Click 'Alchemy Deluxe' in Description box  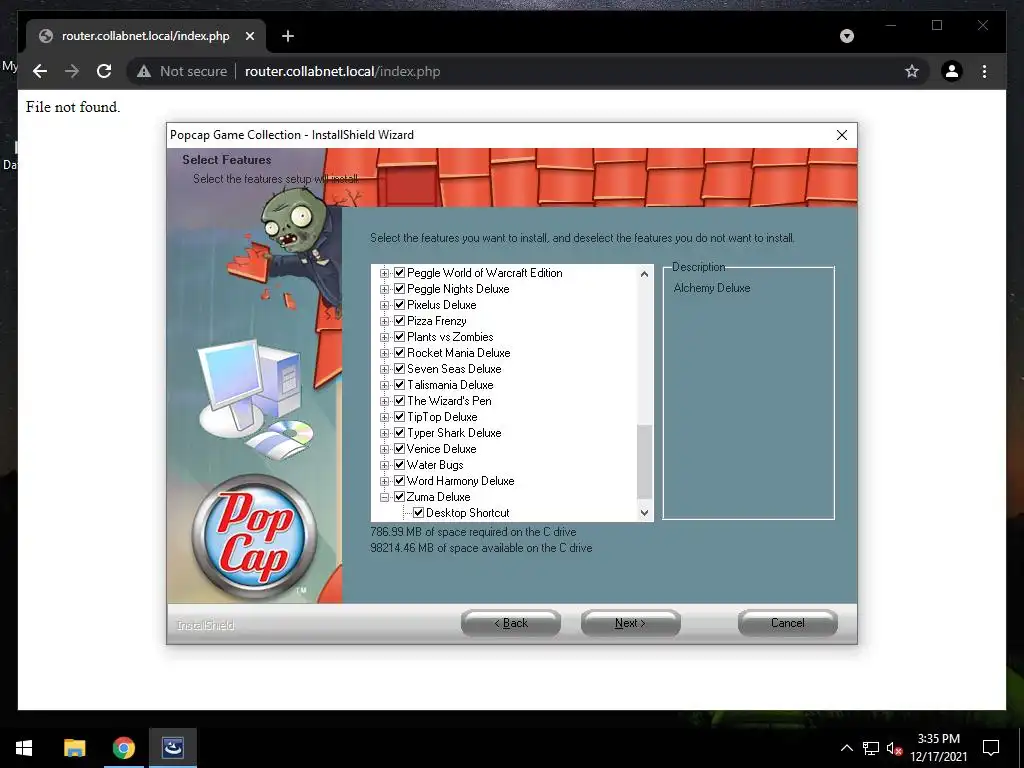(x=712, y=288)
